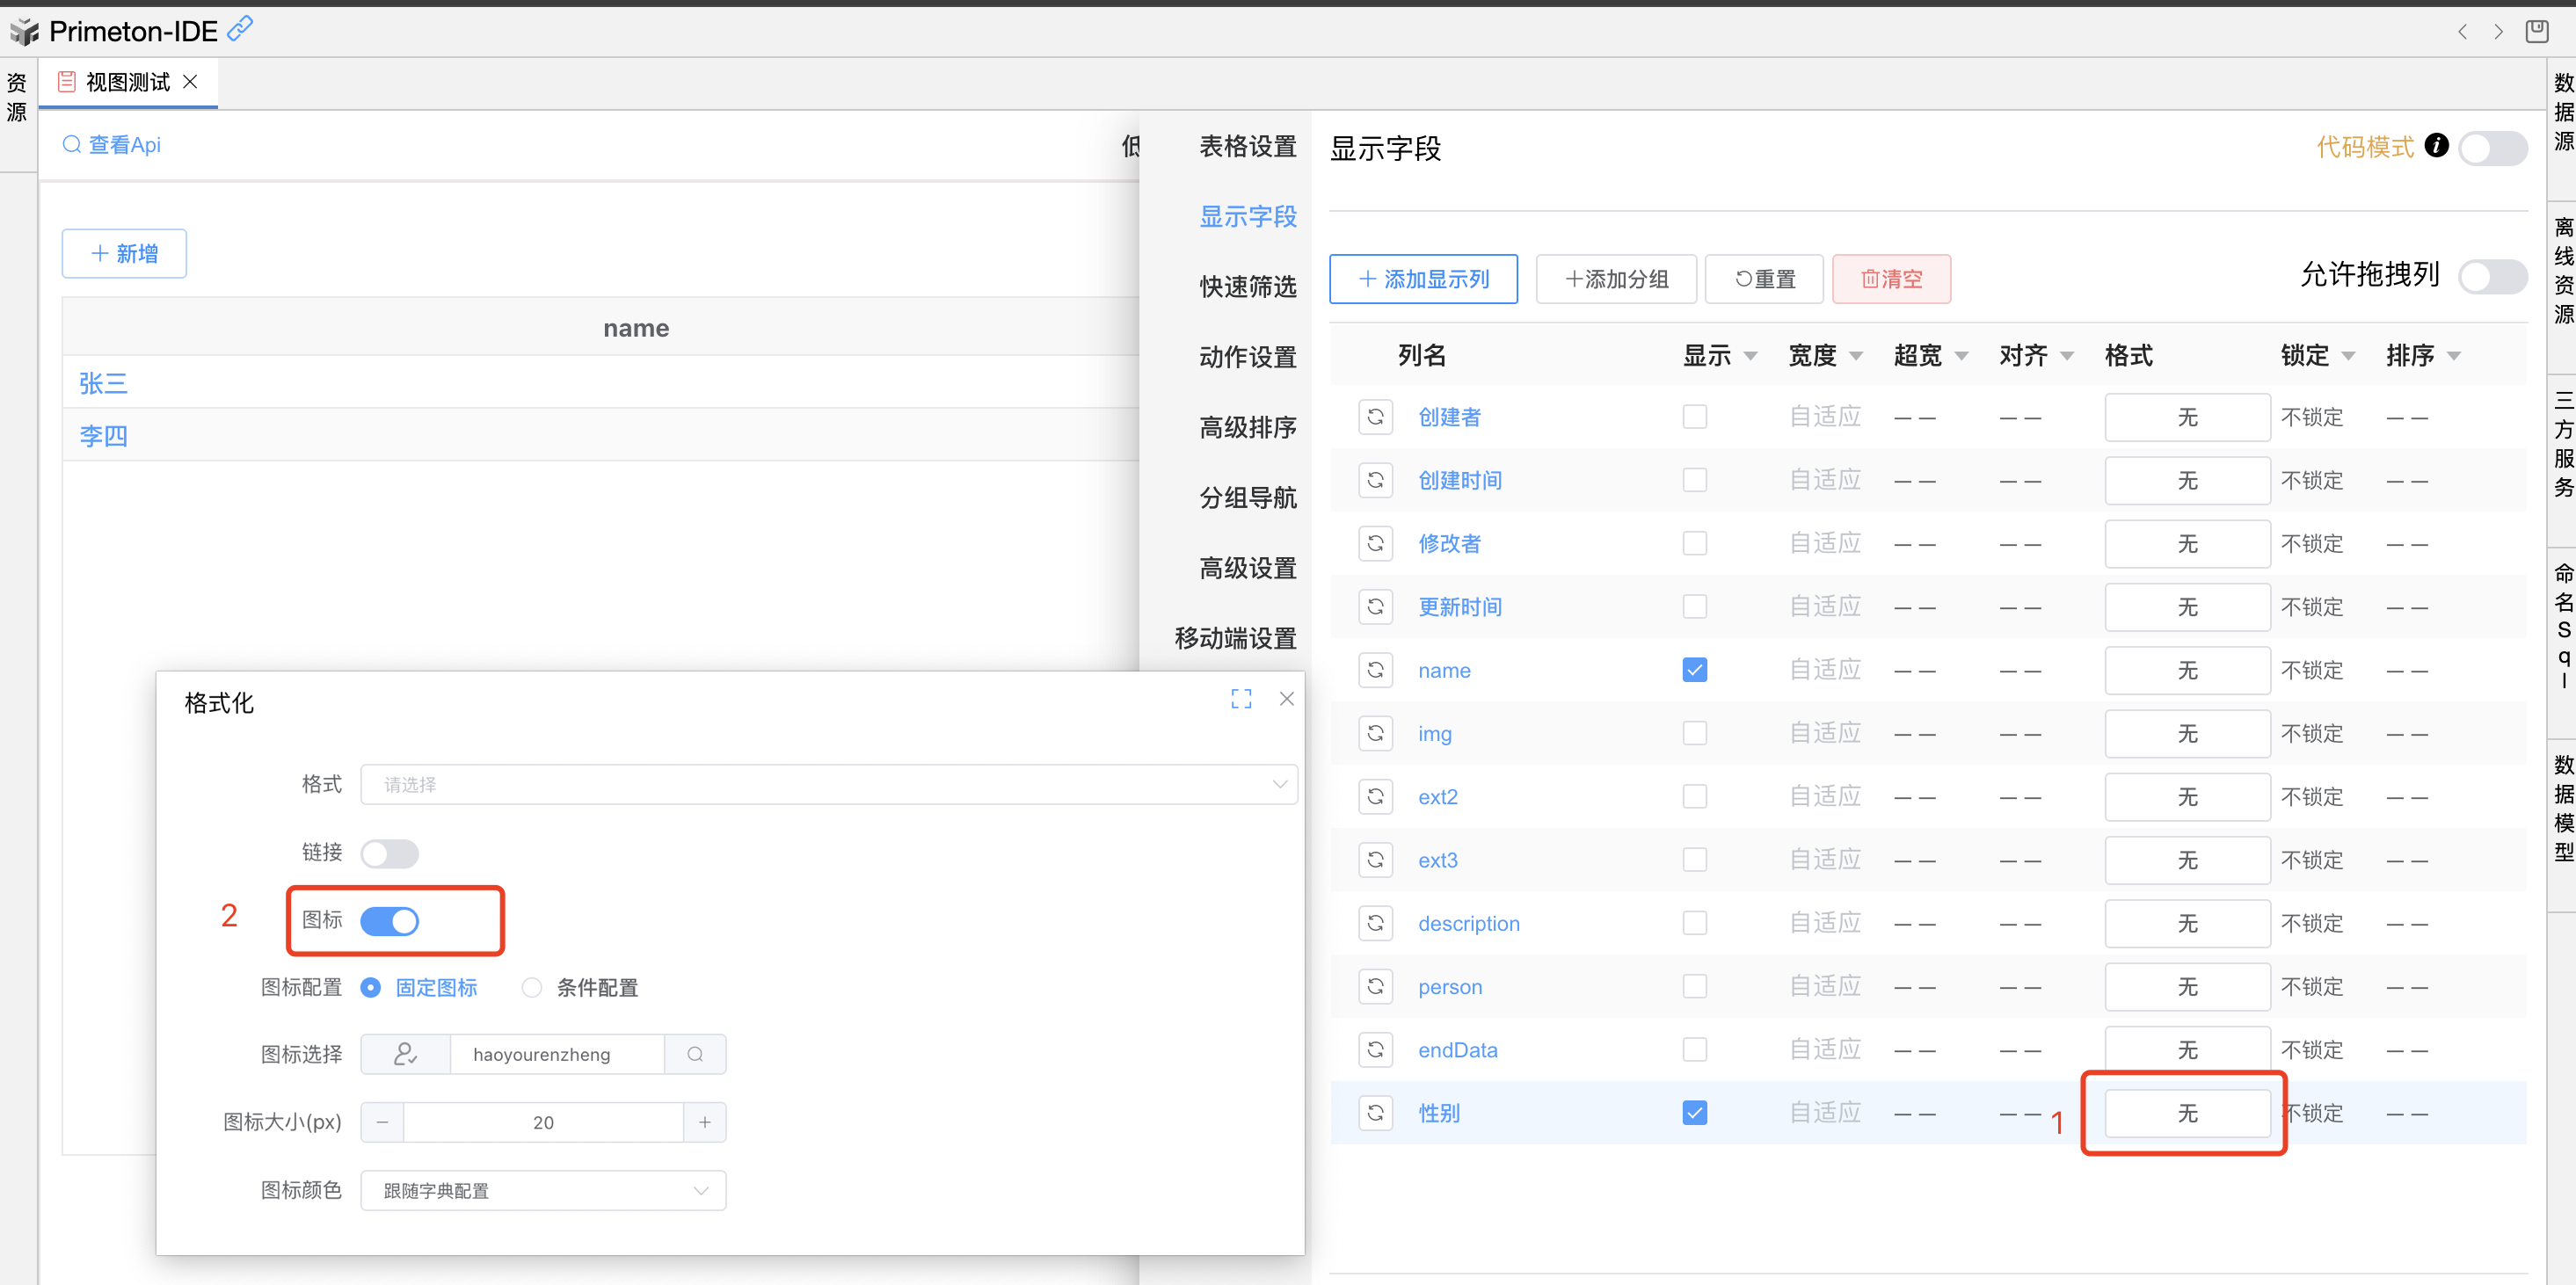The width and height of the screenshot is (2576, 1285).
Task: Open the 图标颜色 dropdown
Action: (543, 1190)
